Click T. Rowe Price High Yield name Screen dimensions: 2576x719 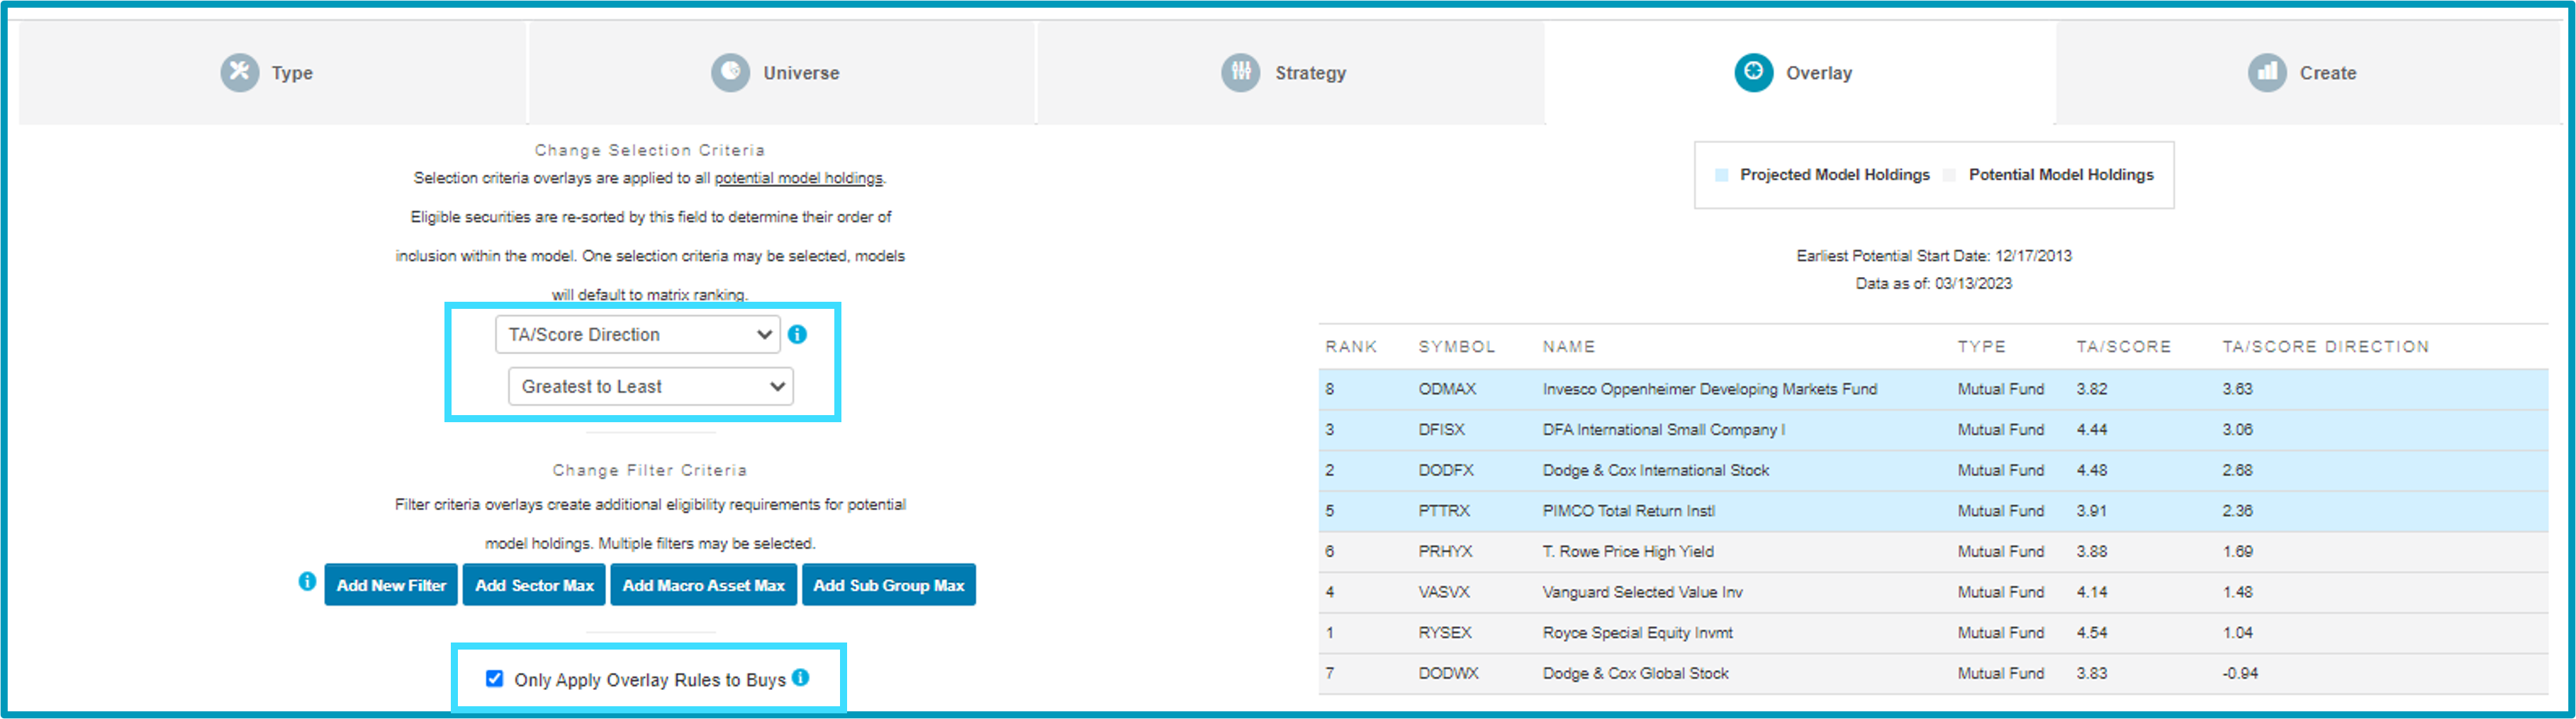pos(1628,551)
